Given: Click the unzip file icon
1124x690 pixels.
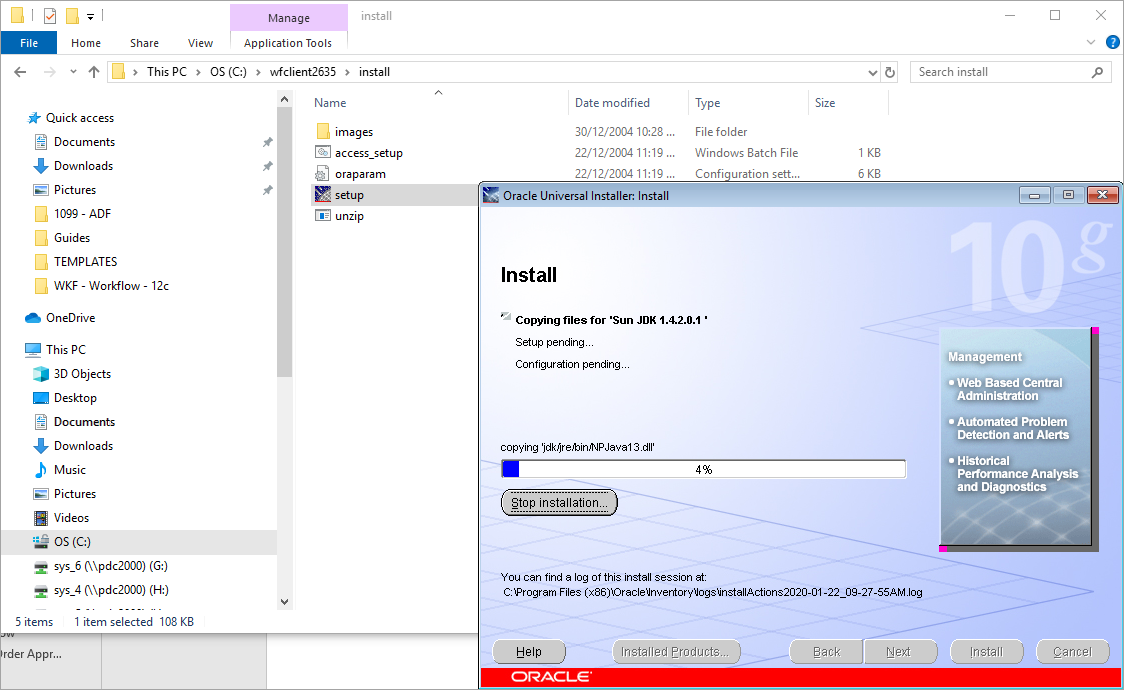Looking at the screenshot, I should pos(325,215).
